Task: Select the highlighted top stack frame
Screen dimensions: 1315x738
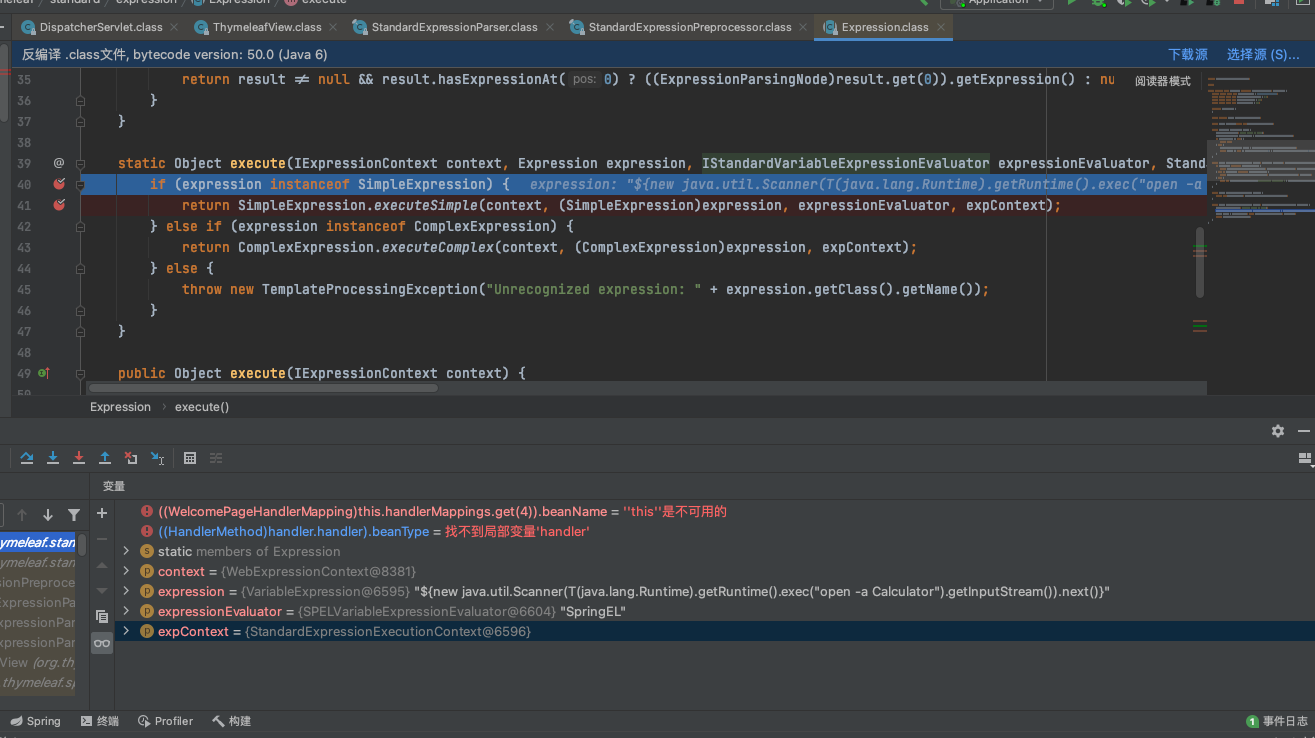Action: (x=38, y=543)
